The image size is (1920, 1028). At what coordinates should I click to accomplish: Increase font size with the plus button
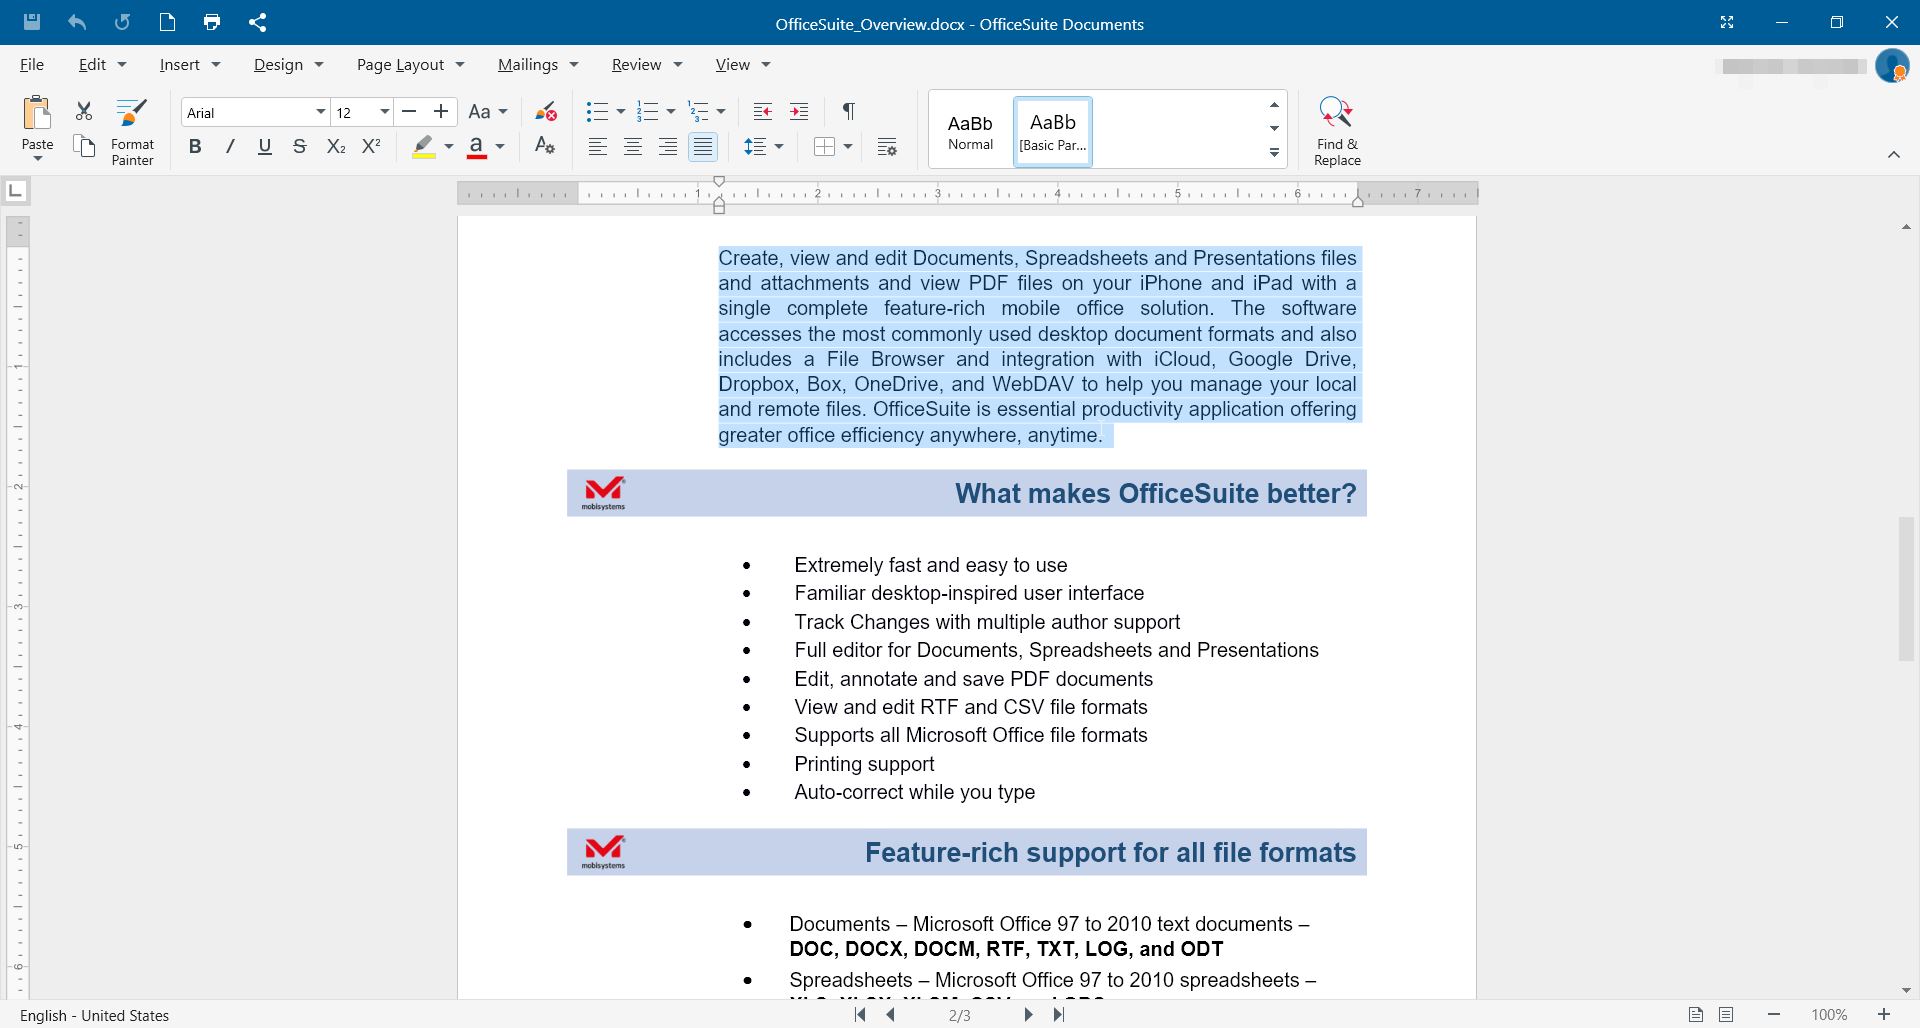pos(440,112)
